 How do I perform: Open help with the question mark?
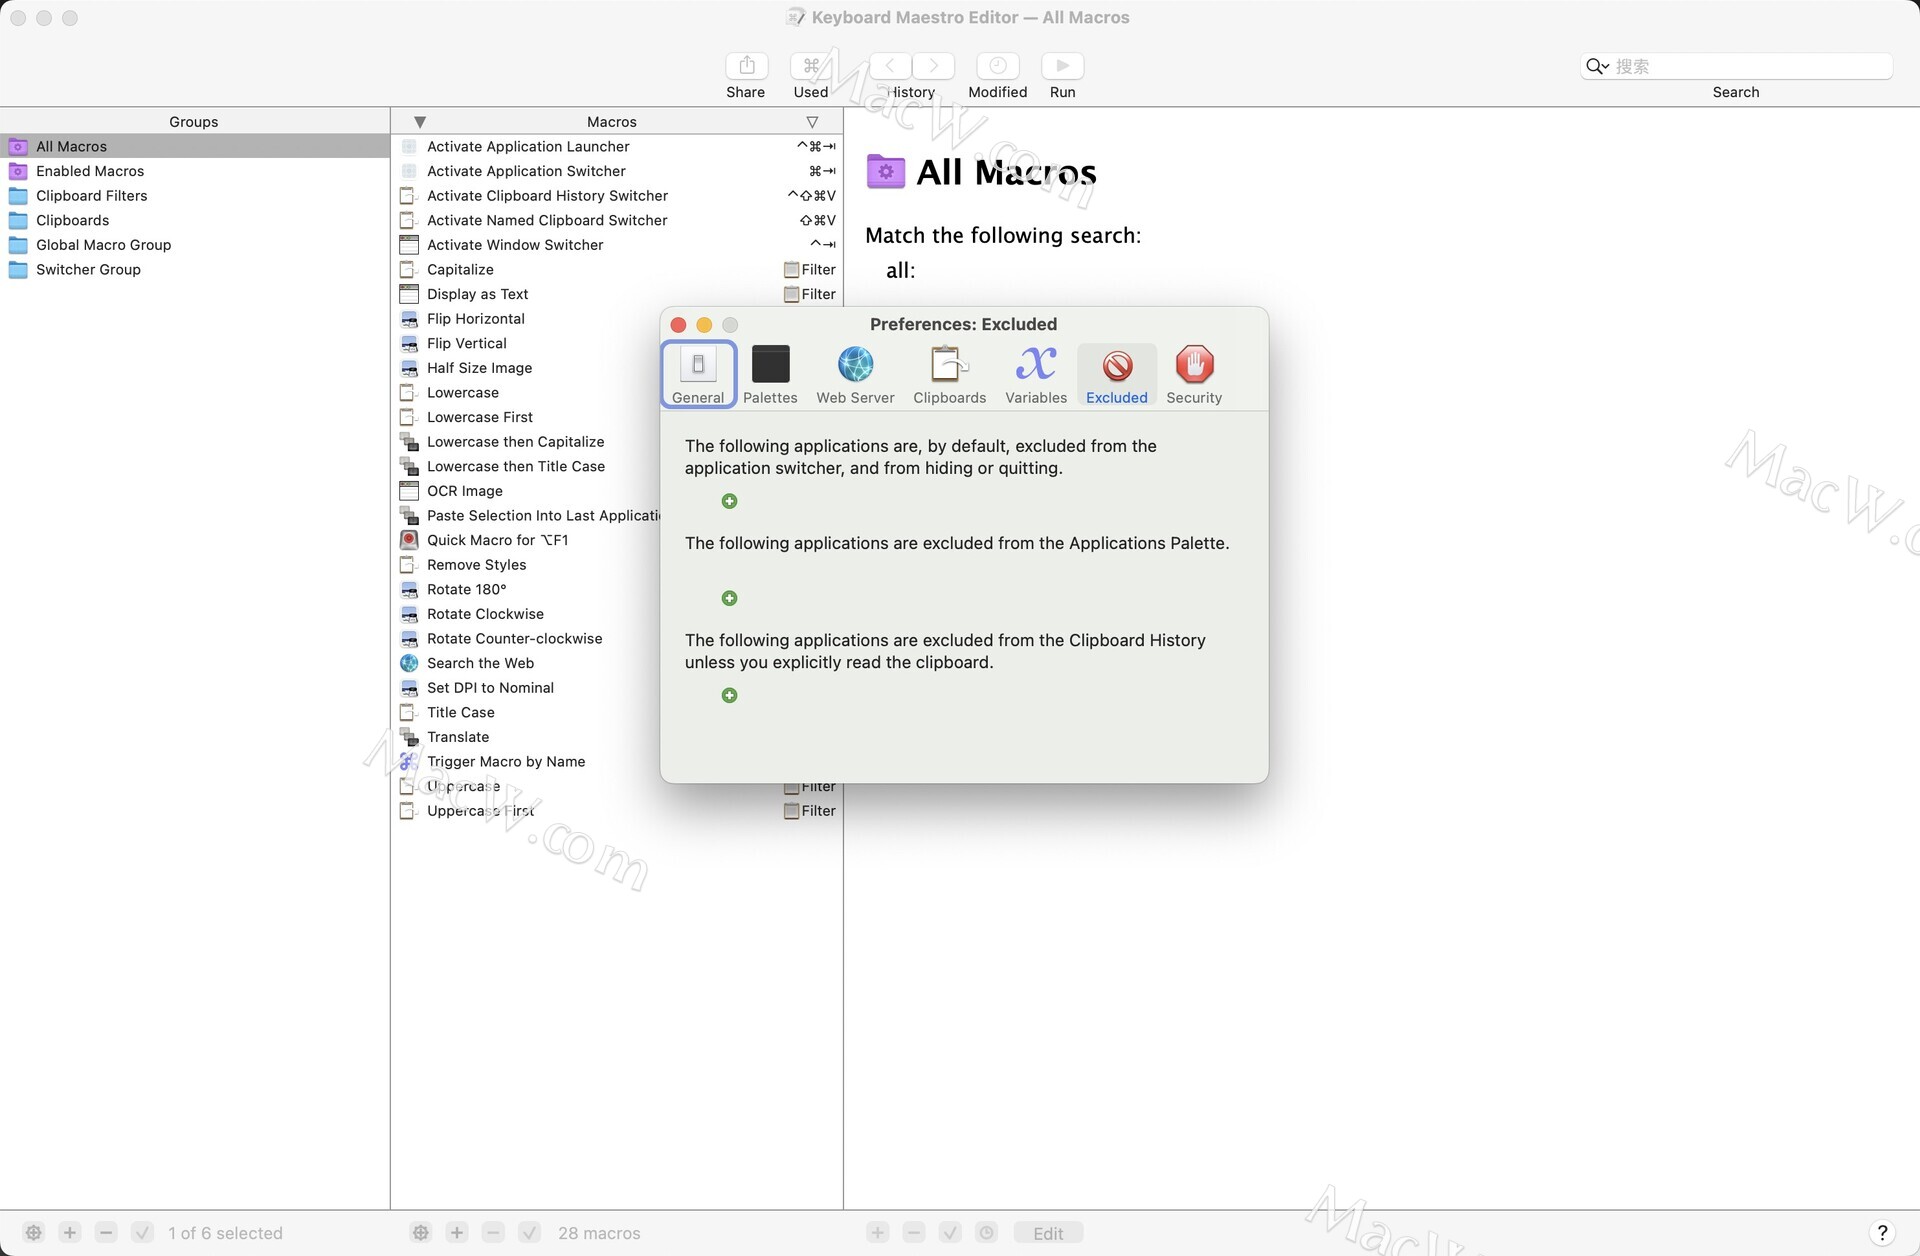tap(1882, 1233)
